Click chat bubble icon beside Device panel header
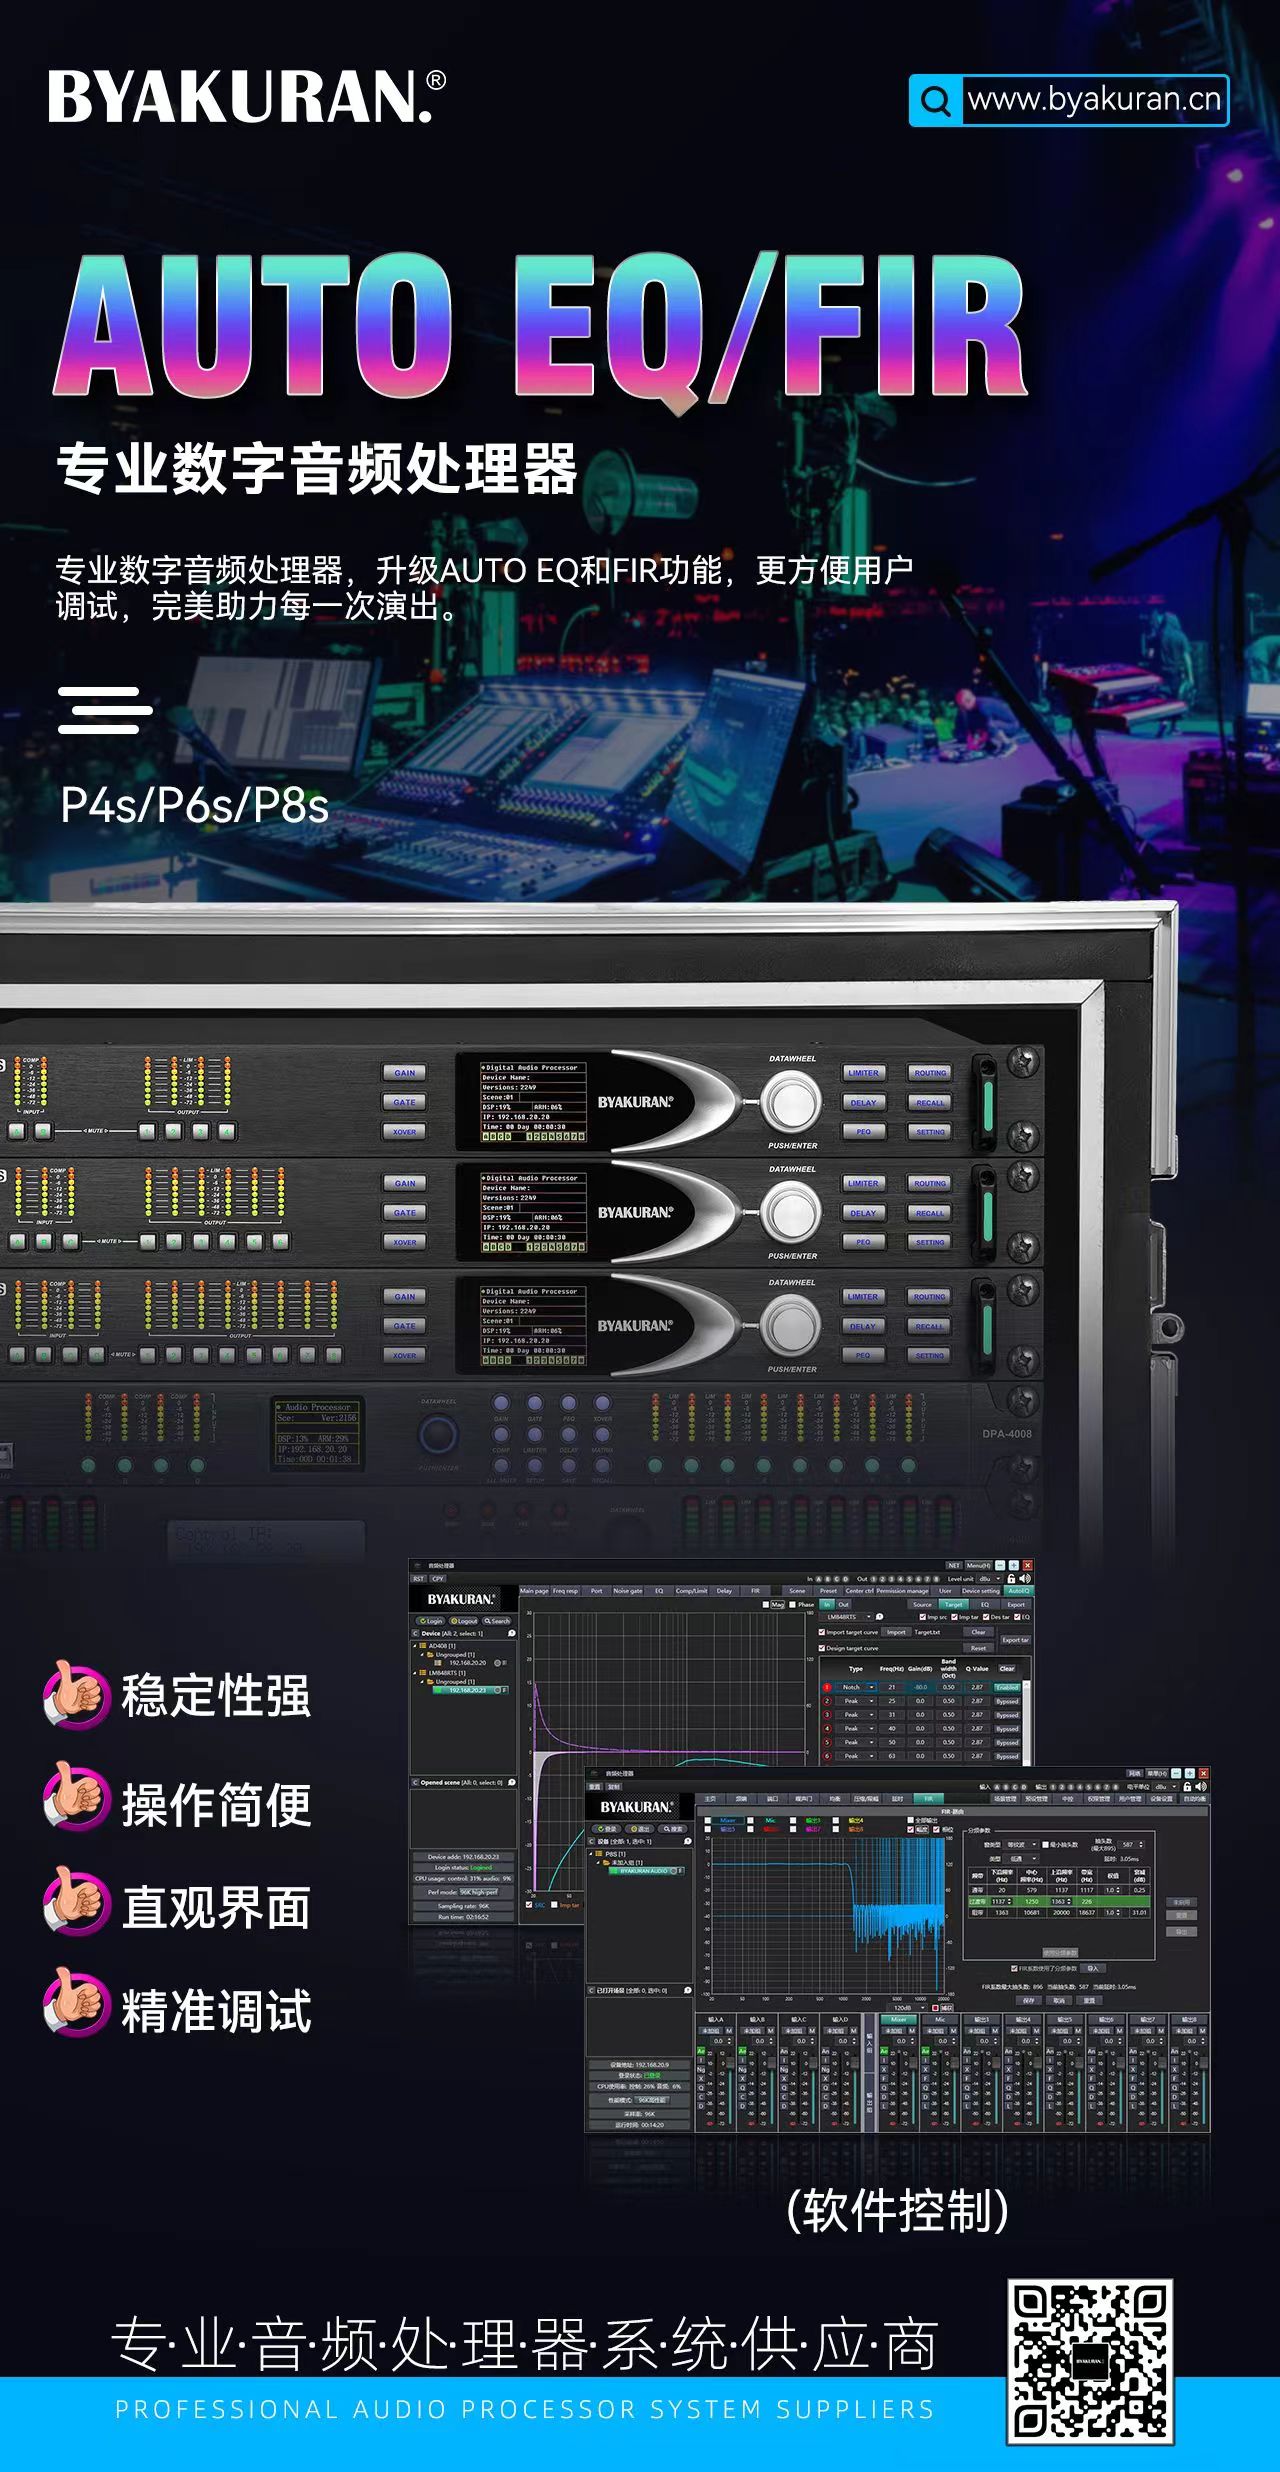 tap(511, 1633)
